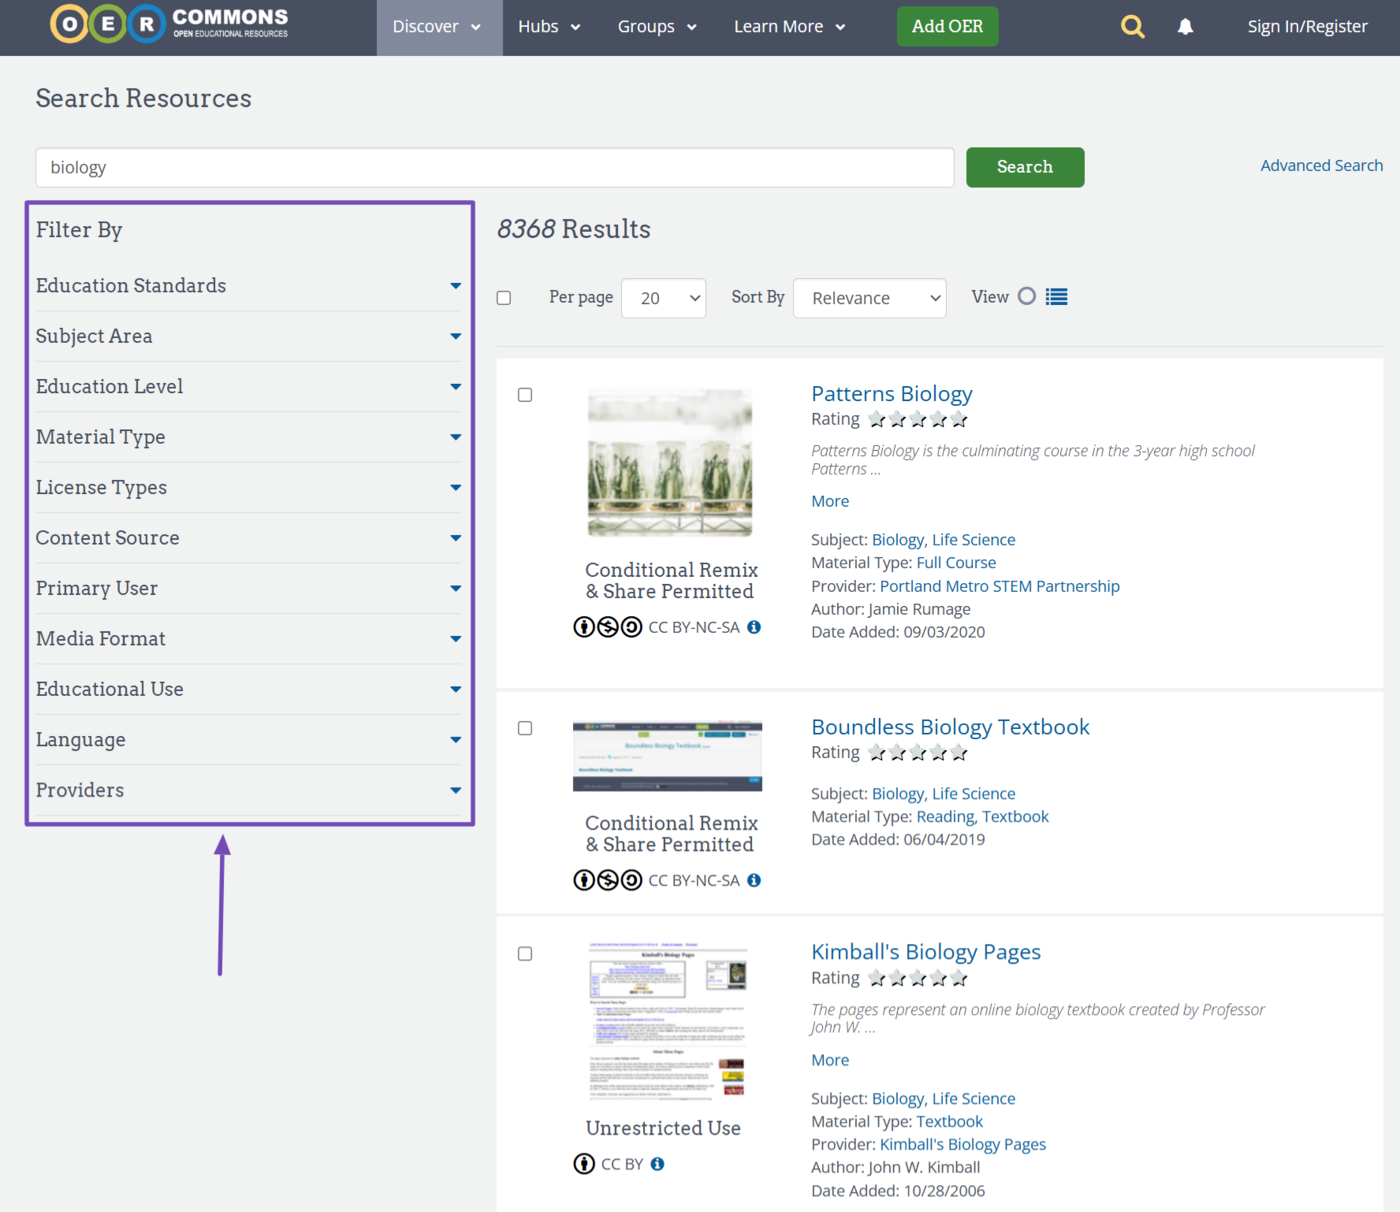Image resolution: width=1400 pixels, height=1212 pixels.
Task: Switch to list view icon
Action: tap(1056, 297)
